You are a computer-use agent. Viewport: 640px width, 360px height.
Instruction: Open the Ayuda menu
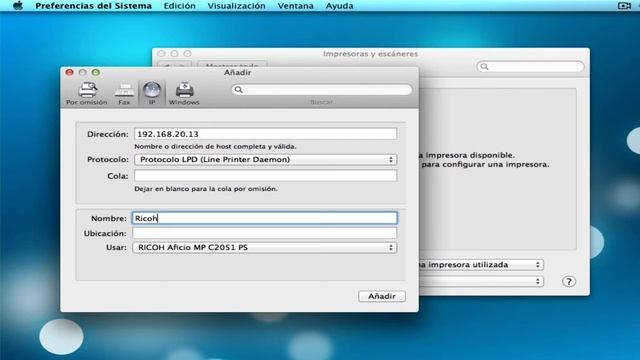coord(339,6)
